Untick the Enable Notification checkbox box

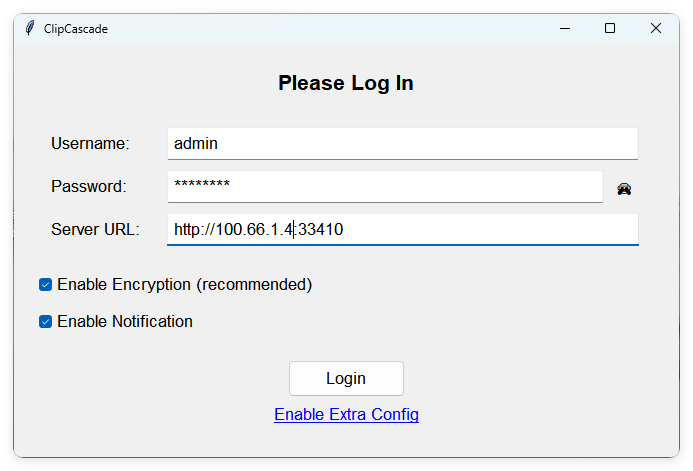[45, 322]
